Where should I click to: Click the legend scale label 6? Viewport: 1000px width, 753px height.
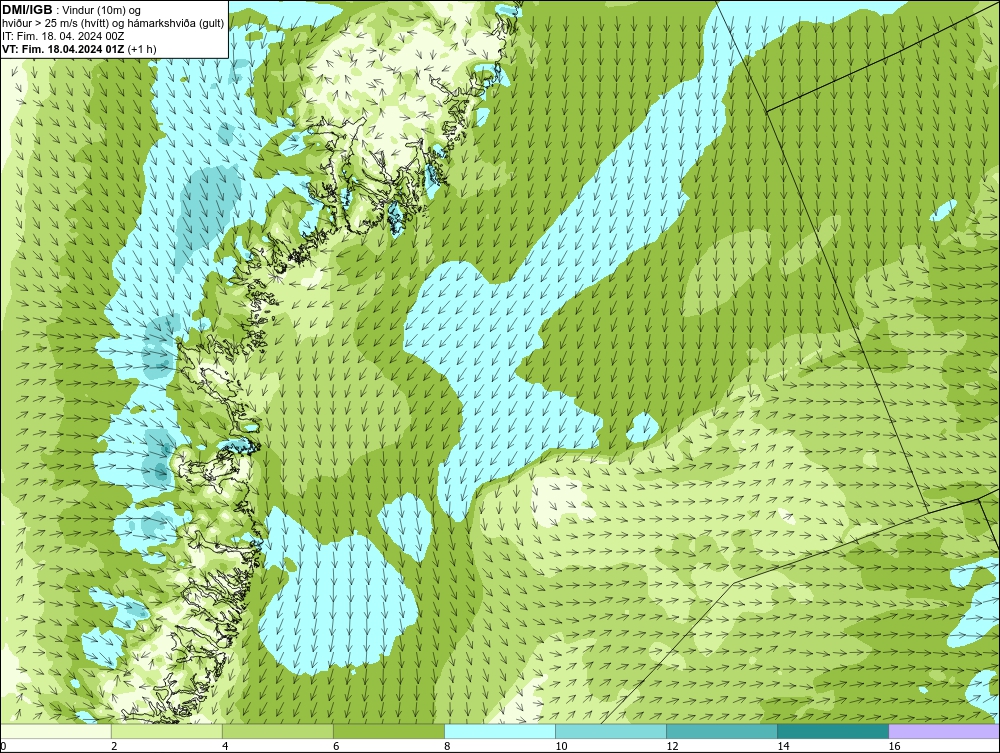tap(335, 746)
